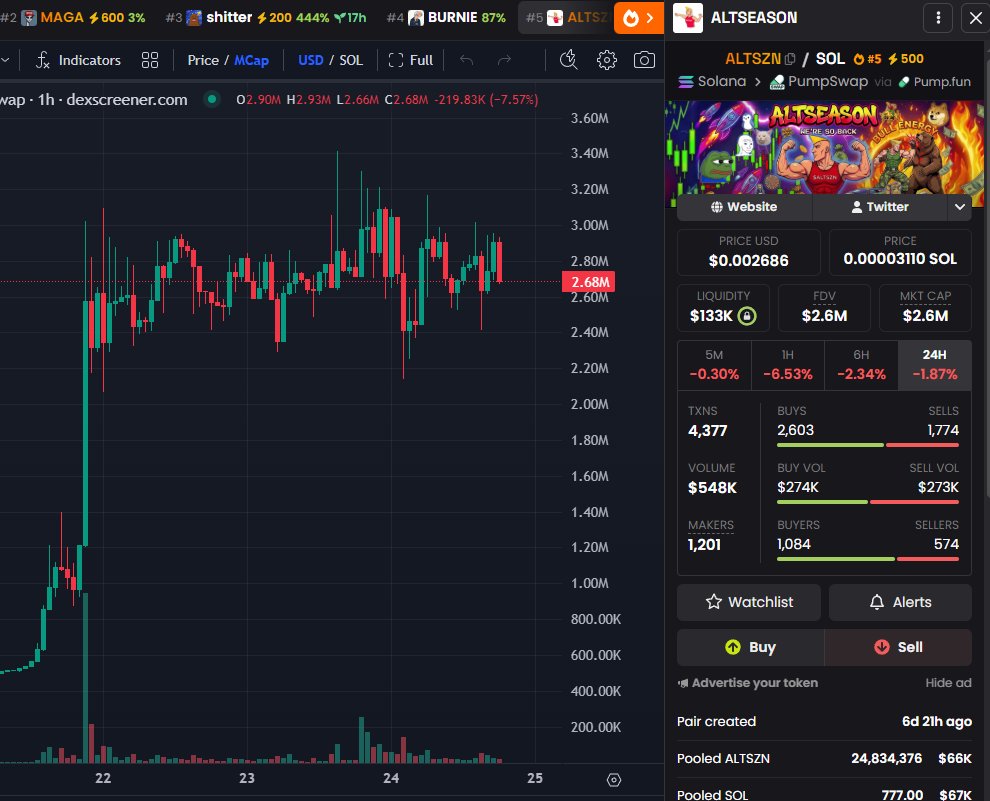This screenshot has width=990, height=801.
Task: Add pair to Watchlist
Action: pyautogui.click(x=749, y=602)
